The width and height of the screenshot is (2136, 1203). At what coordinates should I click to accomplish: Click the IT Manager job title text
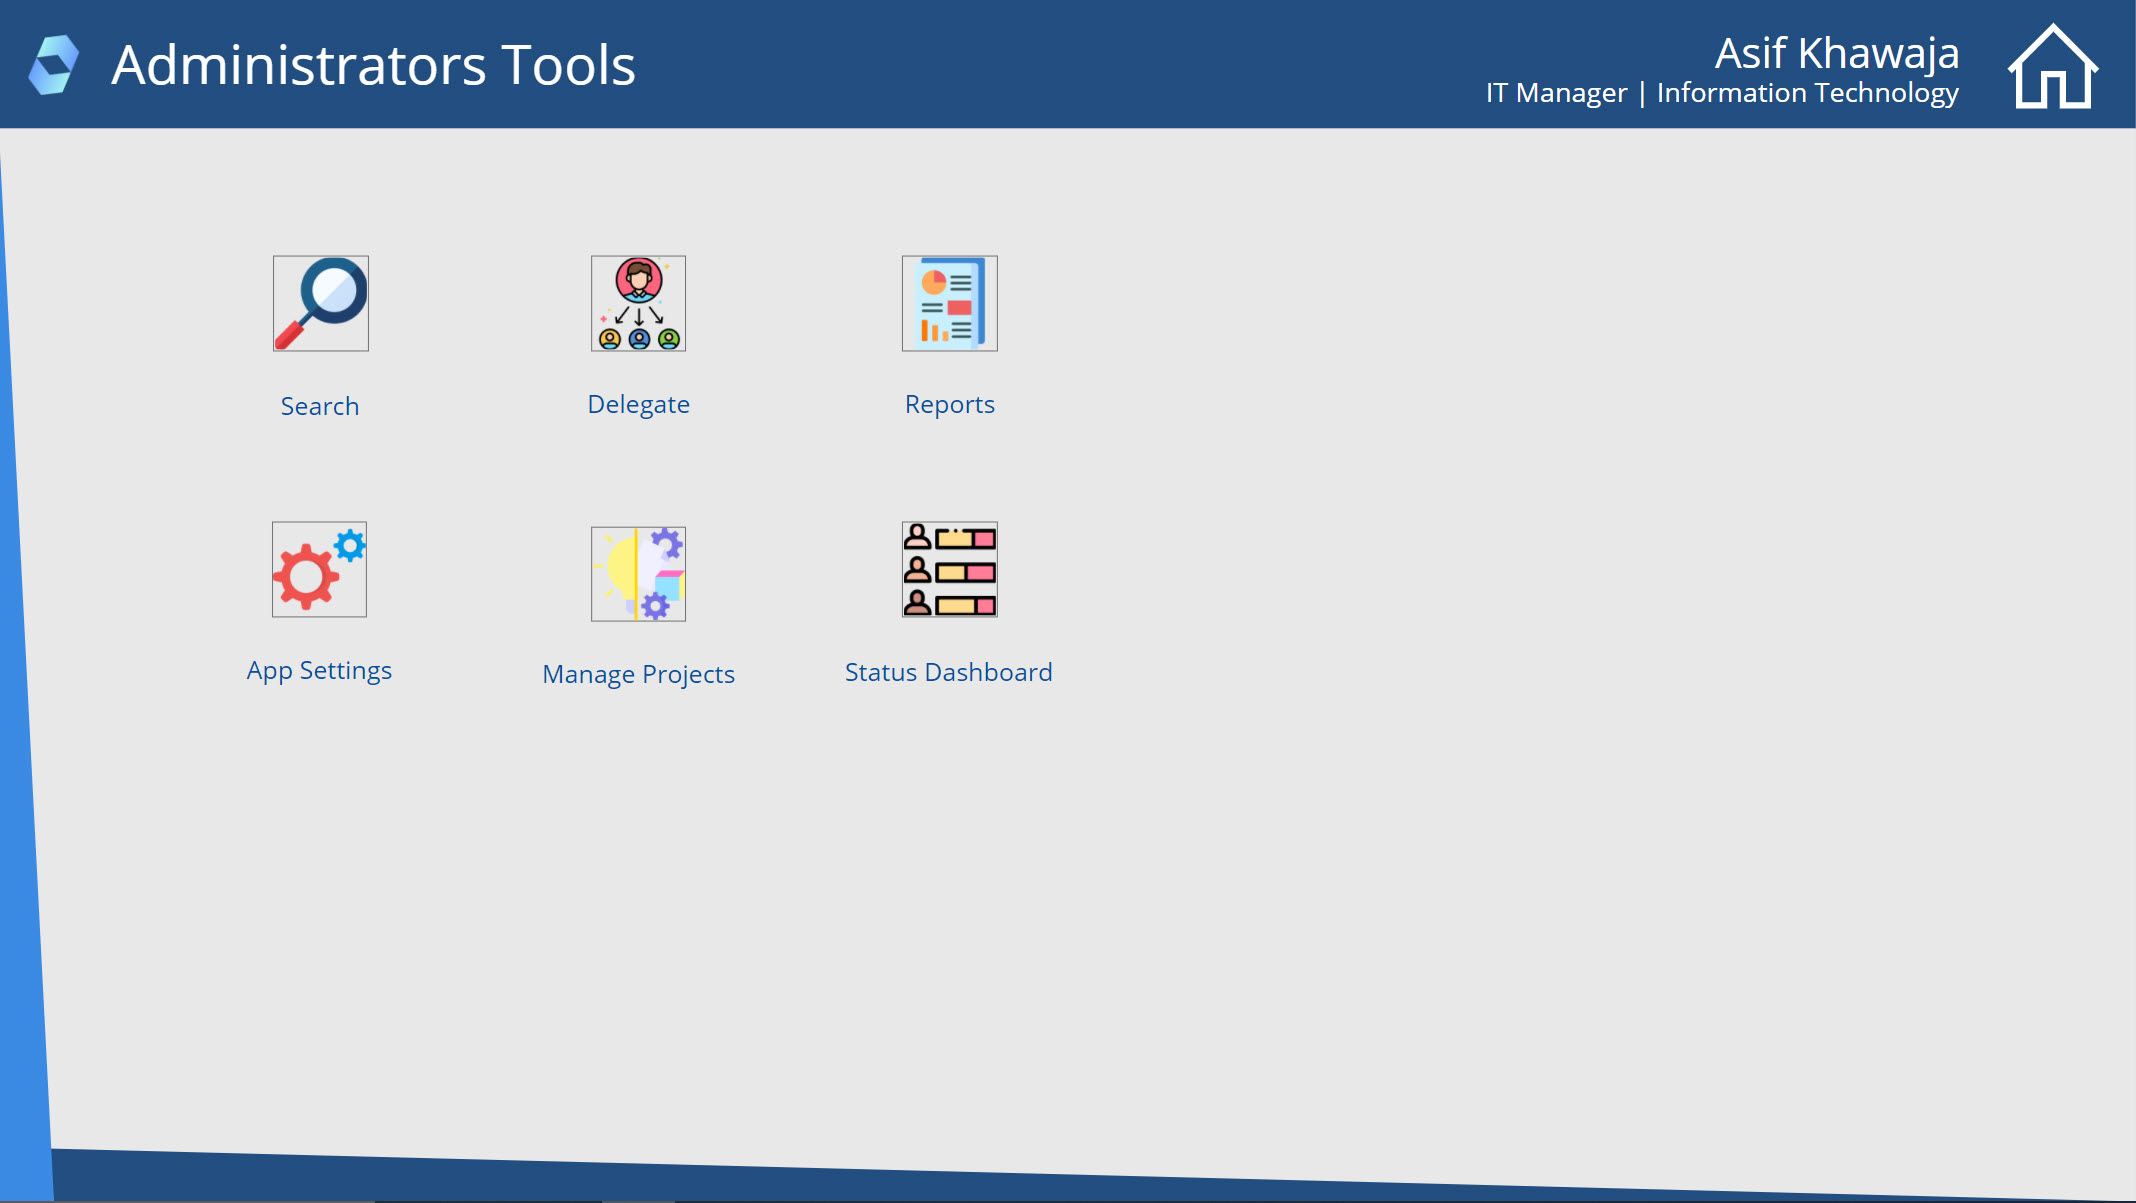1556,93
